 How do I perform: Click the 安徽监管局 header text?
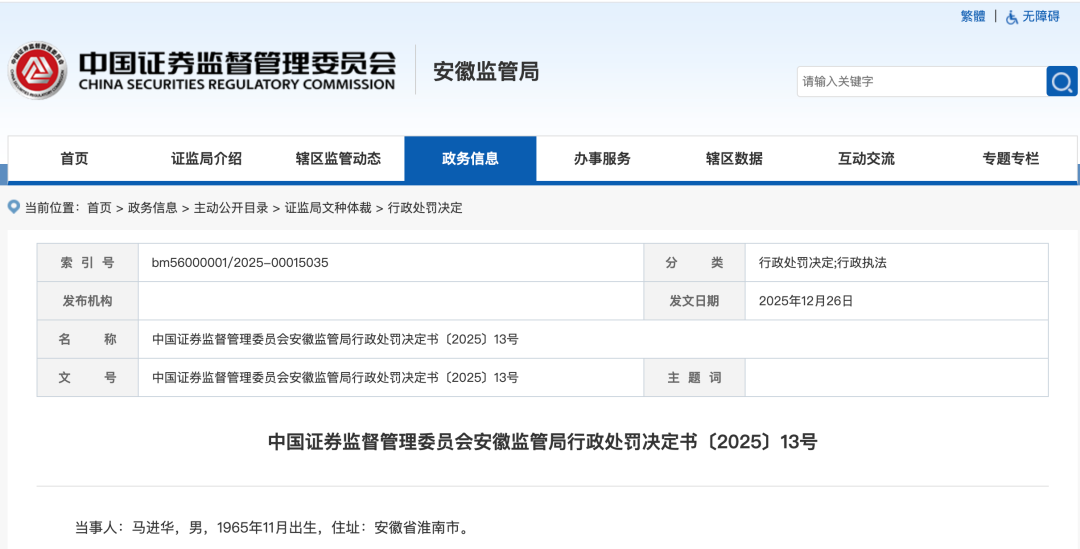coord(486,71)
